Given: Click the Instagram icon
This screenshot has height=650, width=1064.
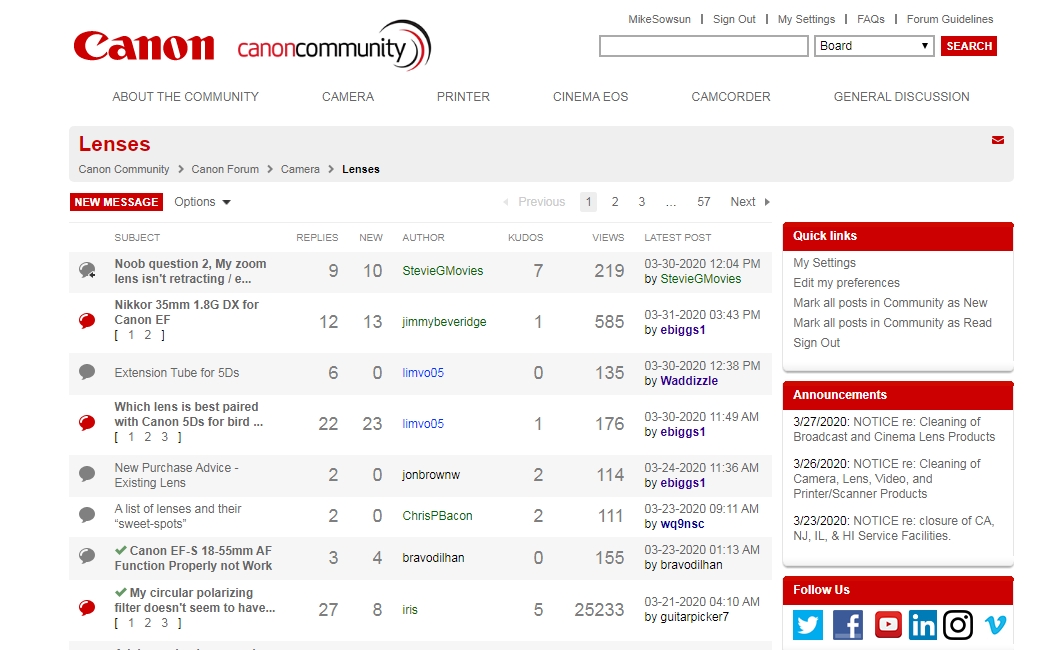Looking at the screenshot, I should pyautogui.click(x=958, y=625).
